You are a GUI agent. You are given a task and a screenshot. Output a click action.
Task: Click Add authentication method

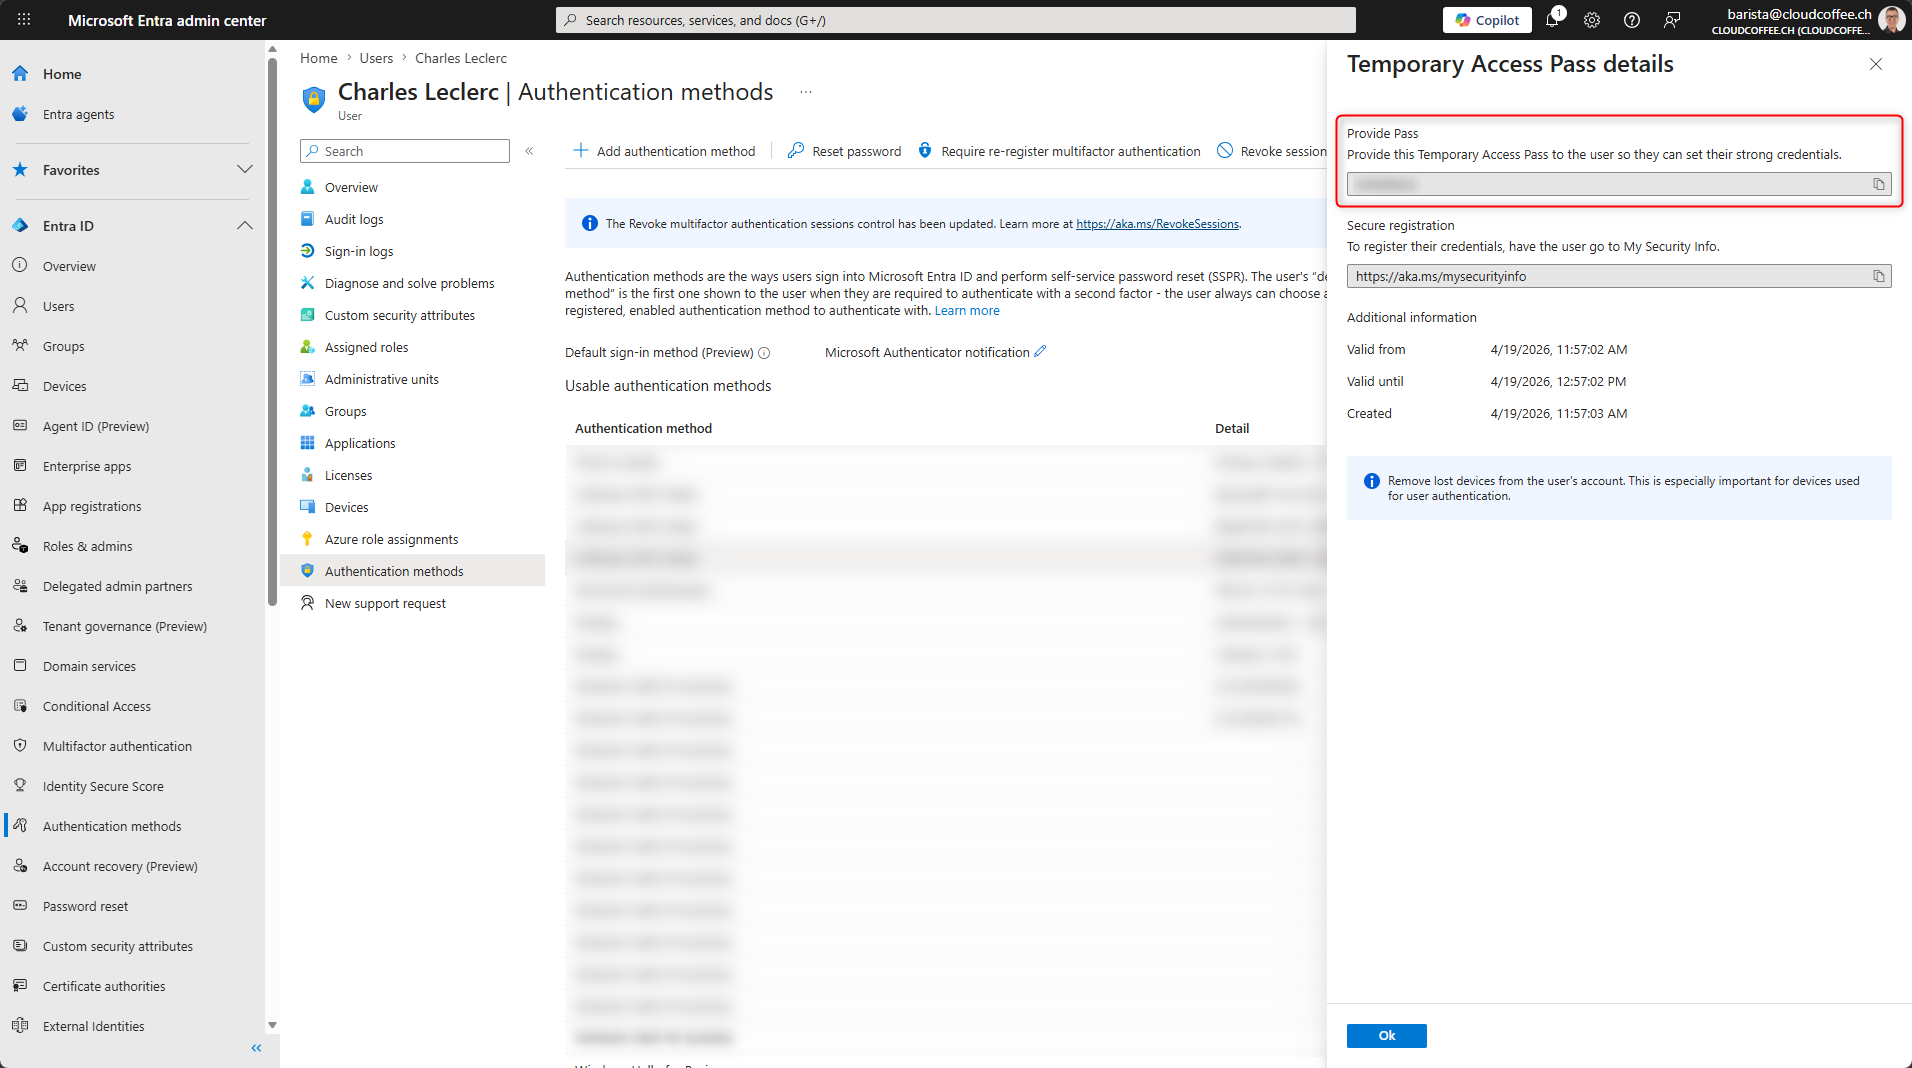664,151
